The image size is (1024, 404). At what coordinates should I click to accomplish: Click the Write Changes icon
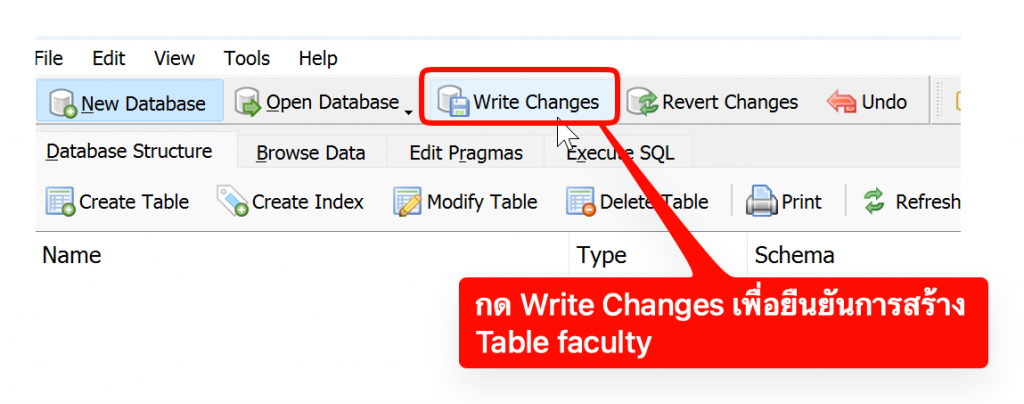click(x=455, y=102)
